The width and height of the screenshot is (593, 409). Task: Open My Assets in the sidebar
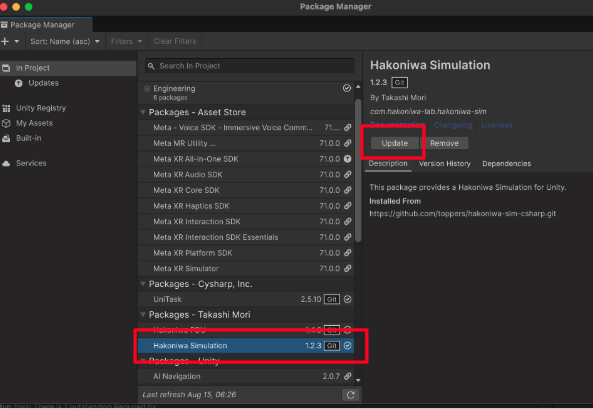click(x=34, y=123)
